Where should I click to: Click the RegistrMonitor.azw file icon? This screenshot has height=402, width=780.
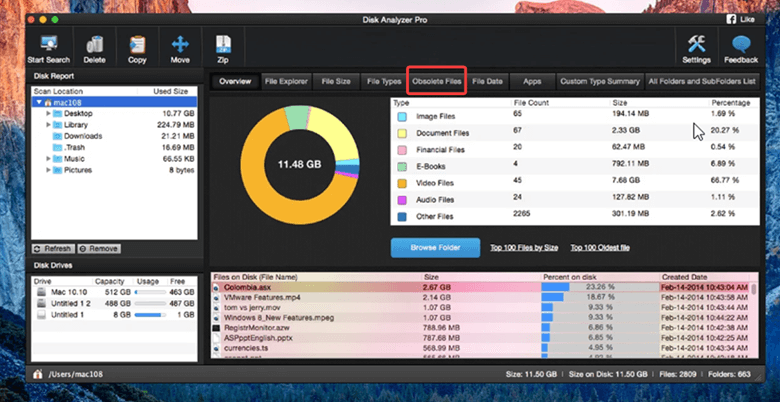216,328
